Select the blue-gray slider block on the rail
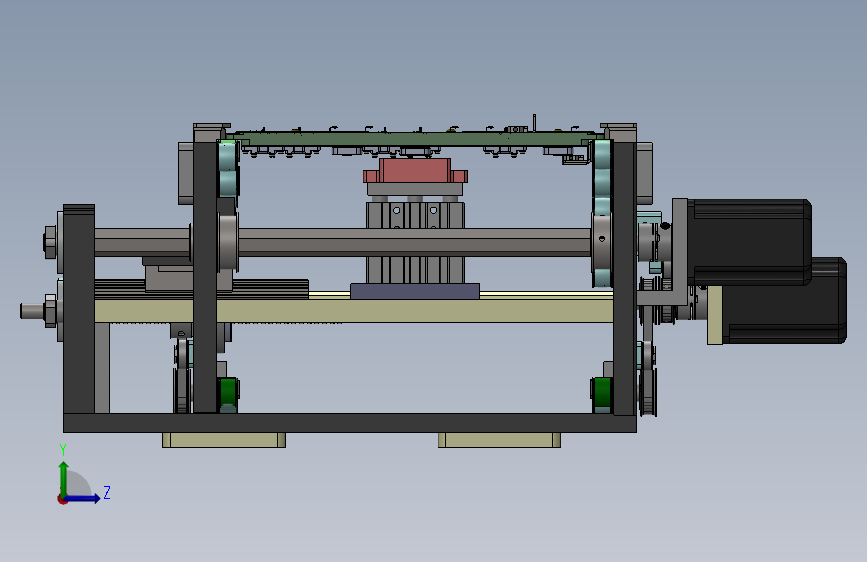This screenshot has width=867, height=562. point(415,291)
